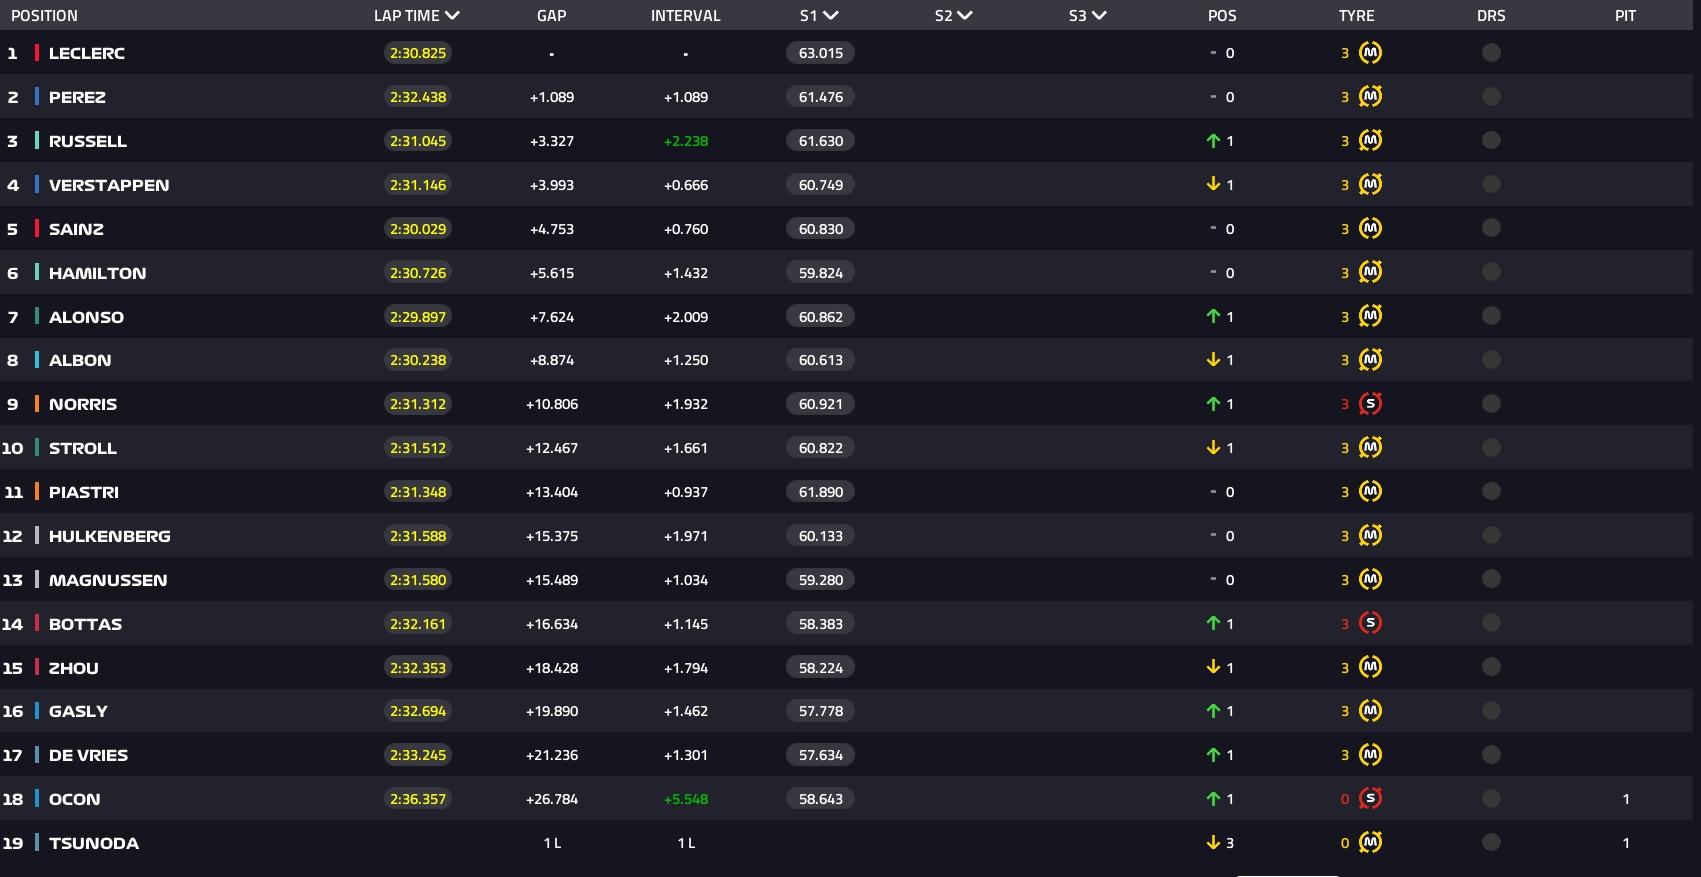Image resolution: width=1701 pixels, height=877 pixels.
Task: Click Tsunoda's medium tyre icon
Action: coord(1370,843)
